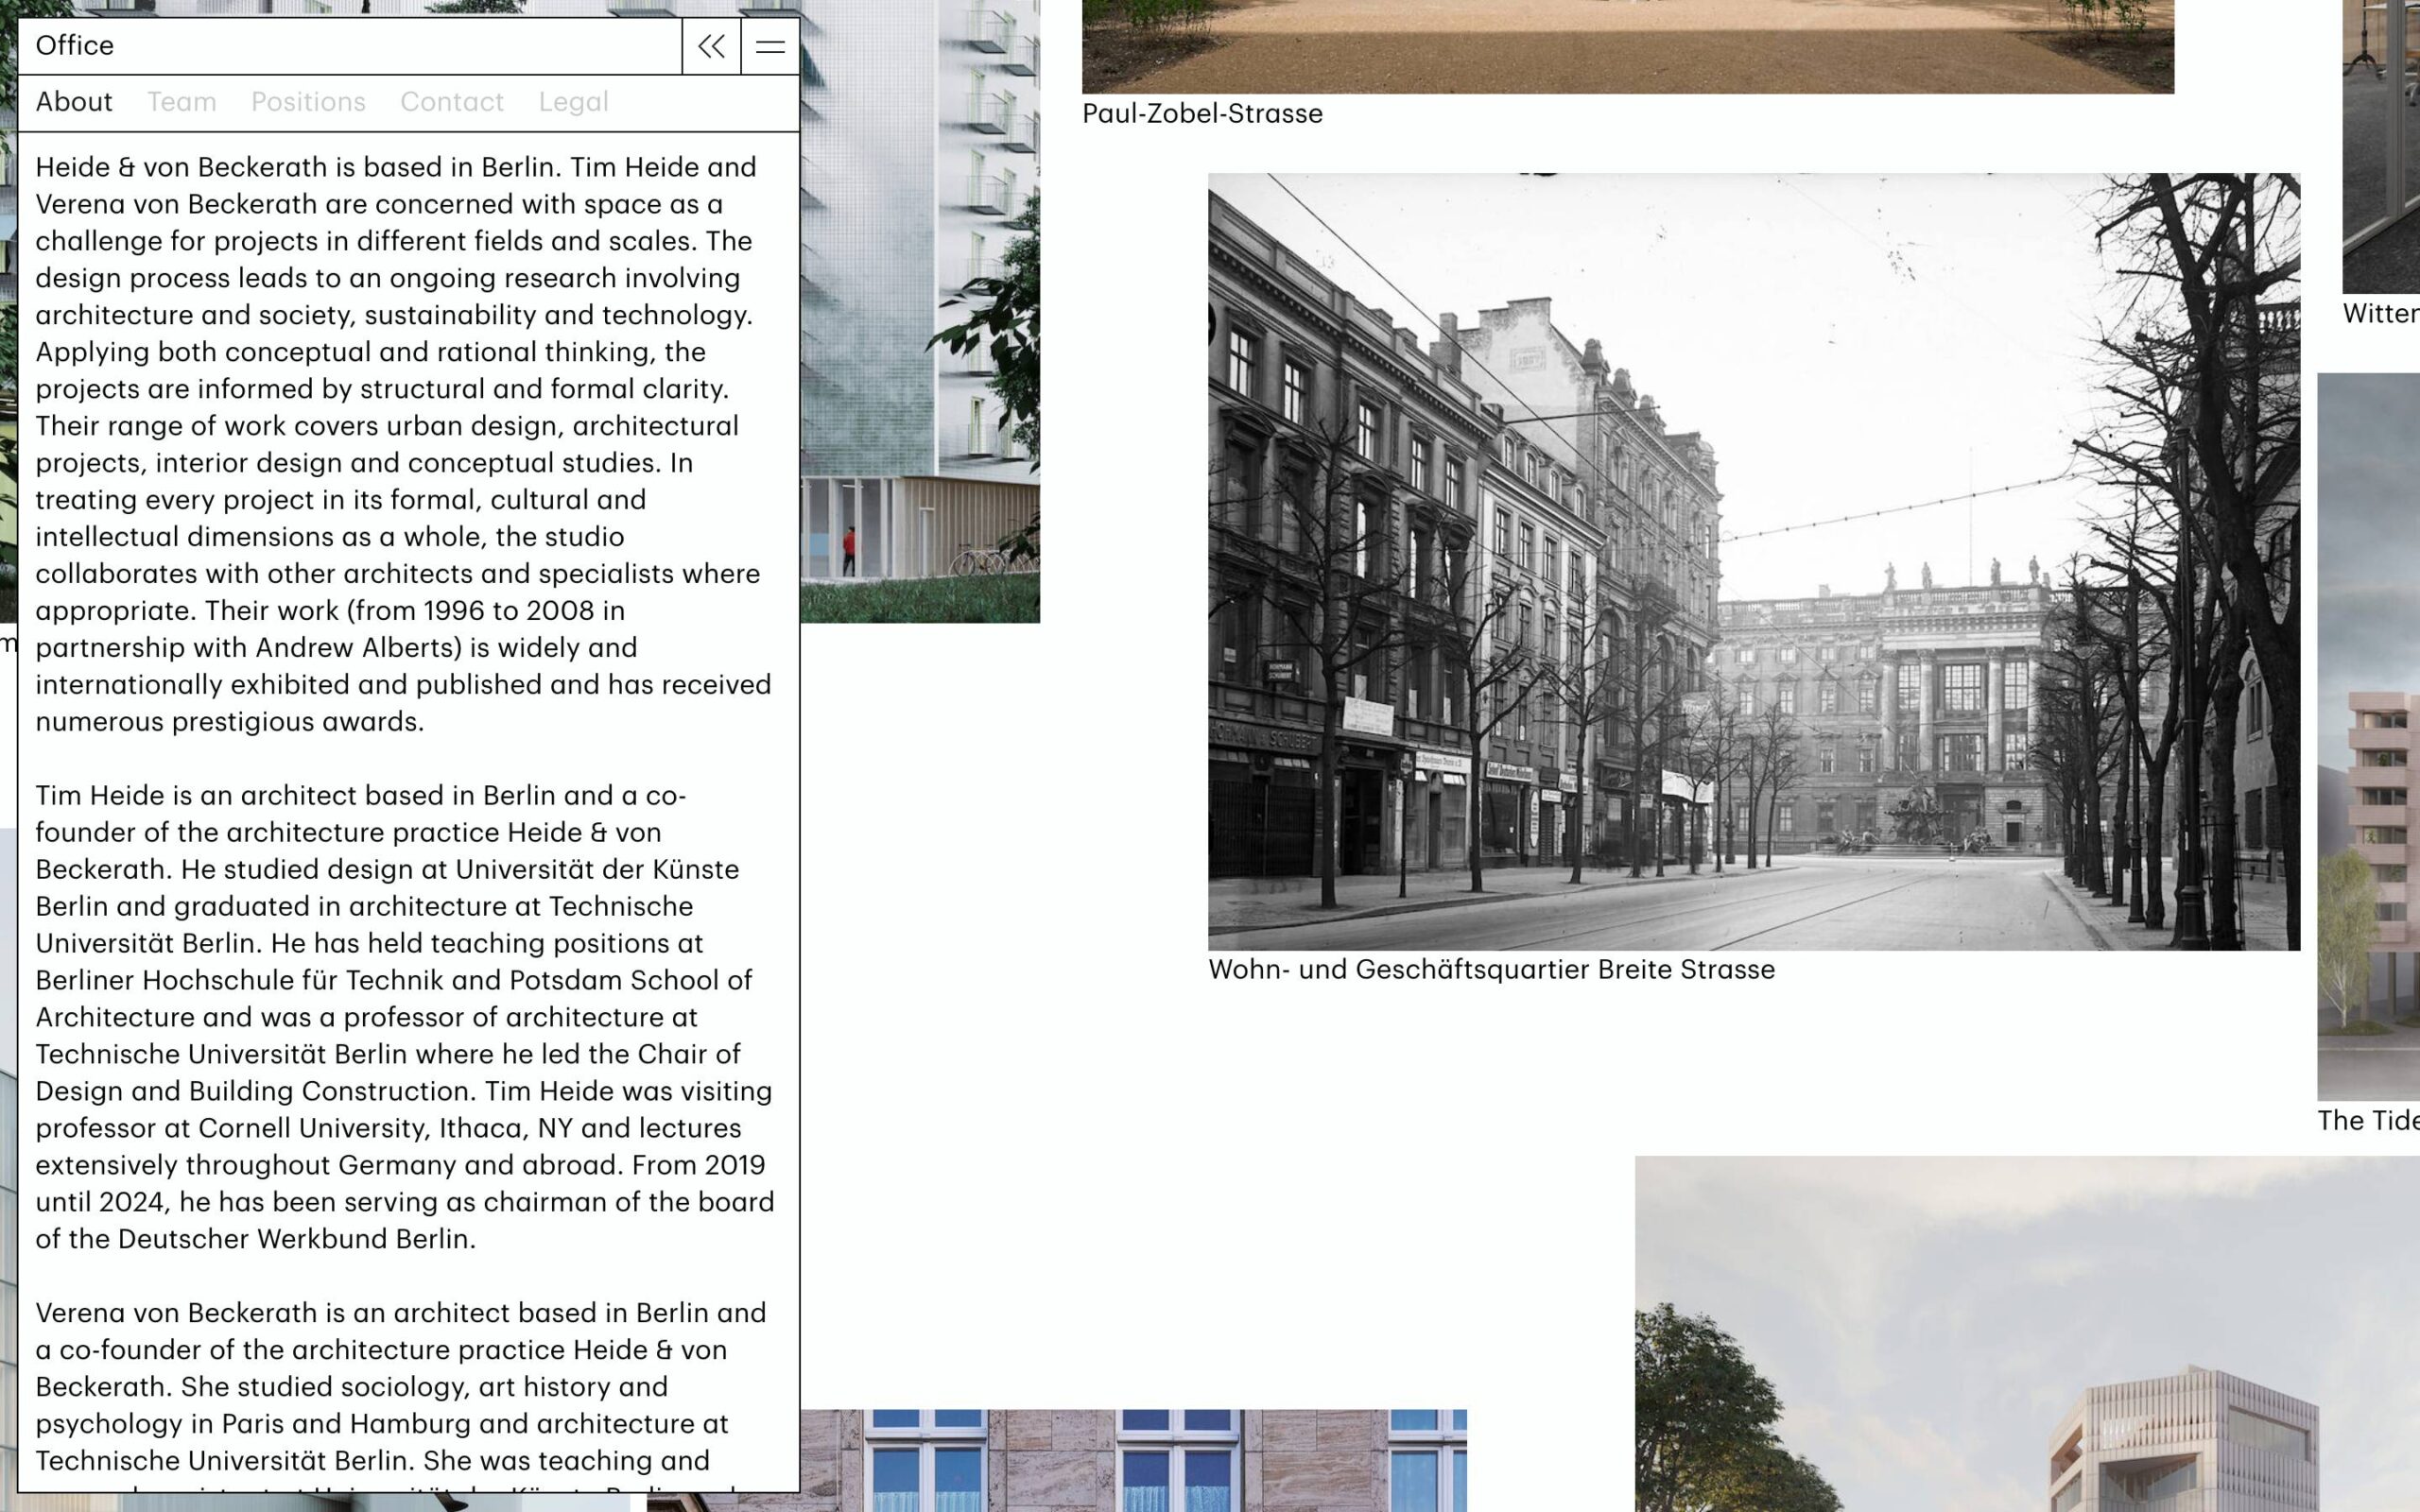
Task: View the Legal tab
Action: pos(573,102)
